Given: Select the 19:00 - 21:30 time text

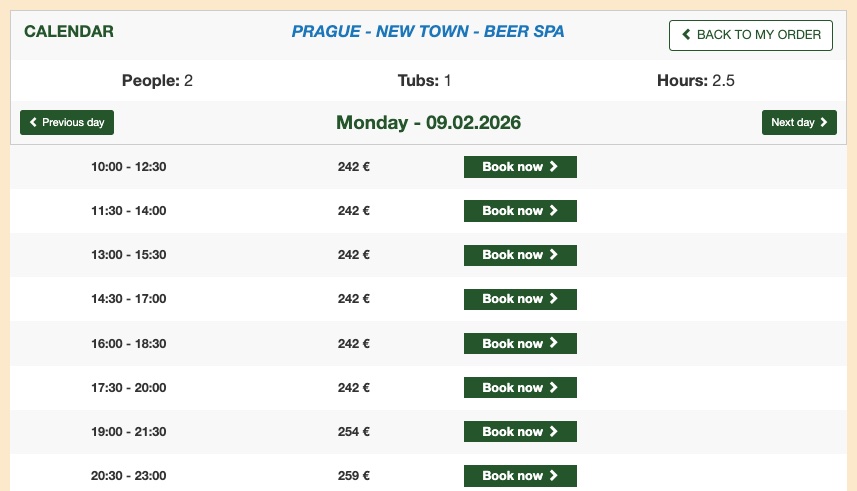Looking at the screenshot, I should coord(128,431).
